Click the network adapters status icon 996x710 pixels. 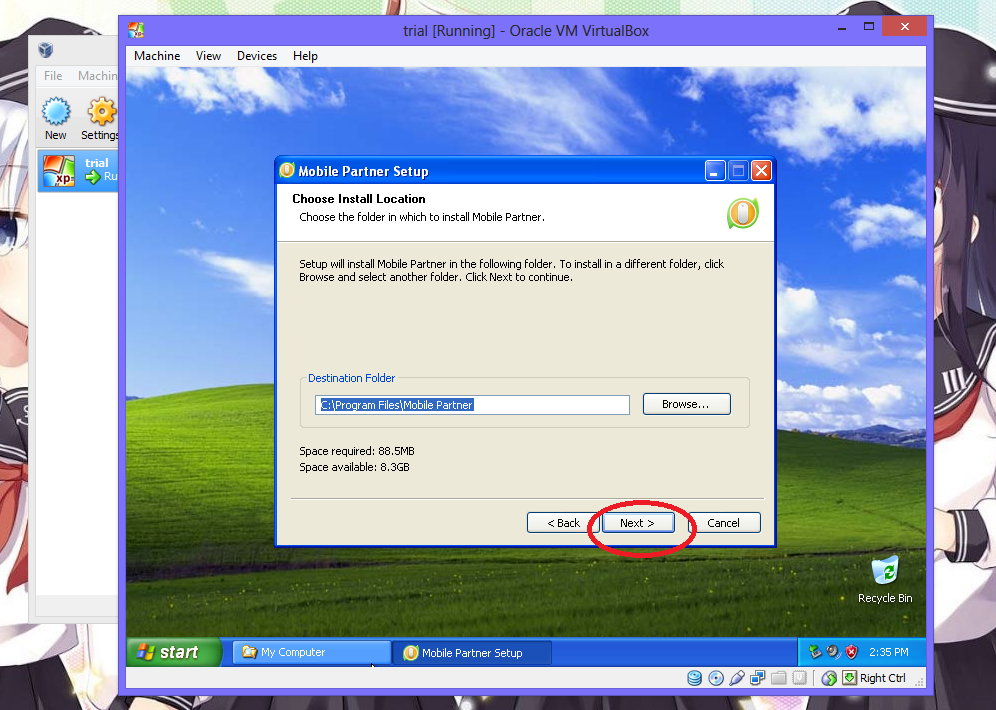pos(758,678)
